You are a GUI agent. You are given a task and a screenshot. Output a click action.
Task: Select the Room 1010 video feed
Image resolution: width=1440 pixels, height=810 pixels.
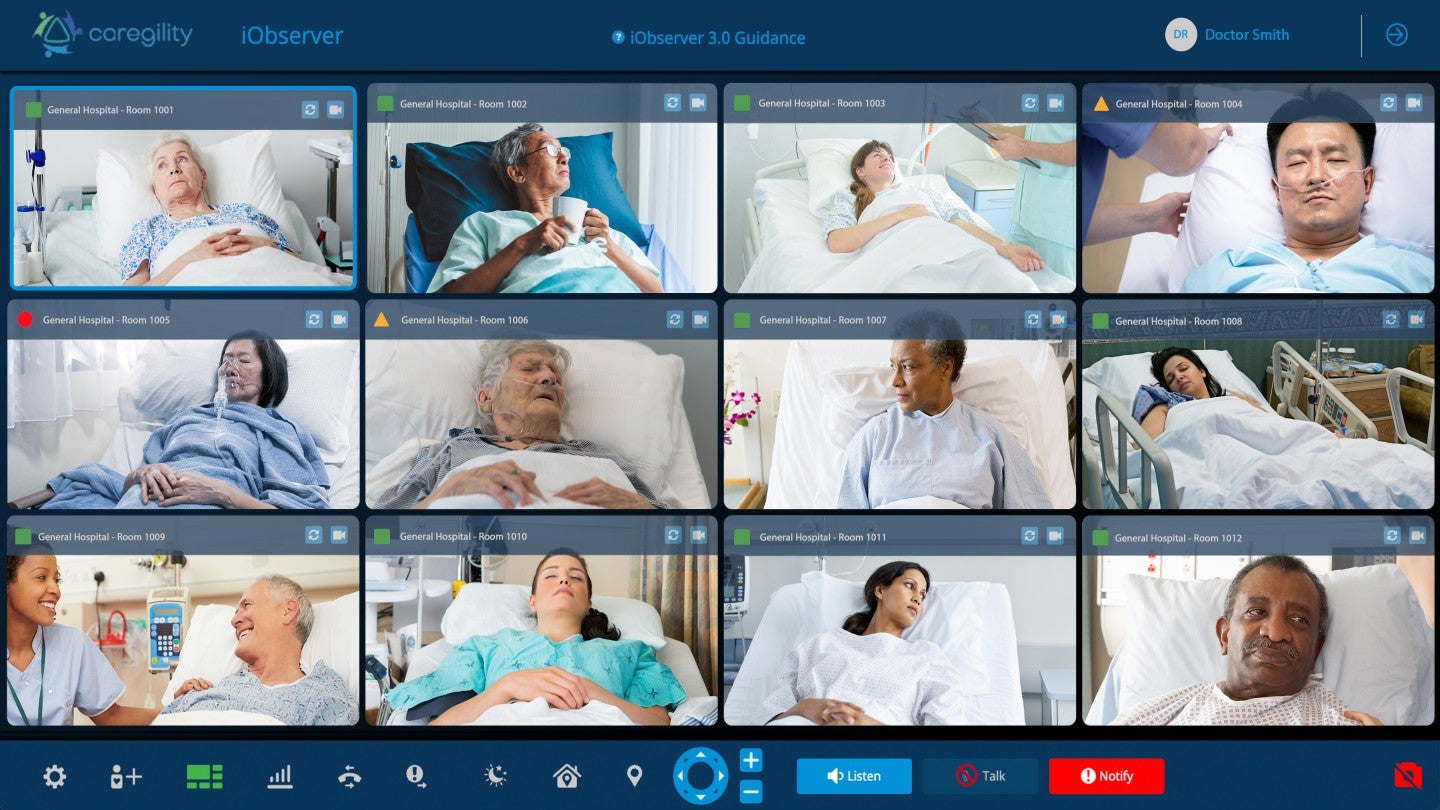coord(541,620)
